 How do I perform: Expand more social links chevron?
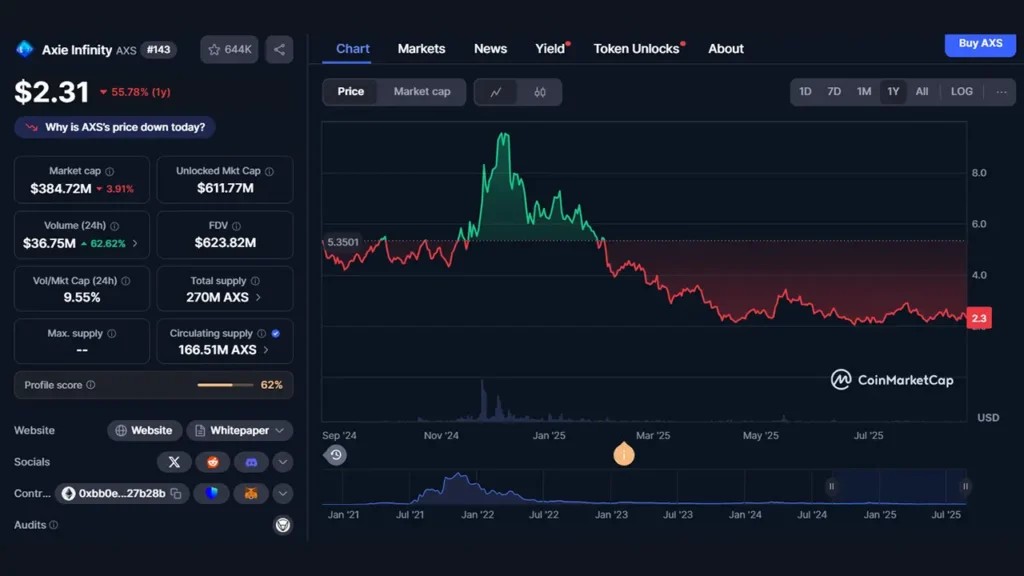(283, 462)
